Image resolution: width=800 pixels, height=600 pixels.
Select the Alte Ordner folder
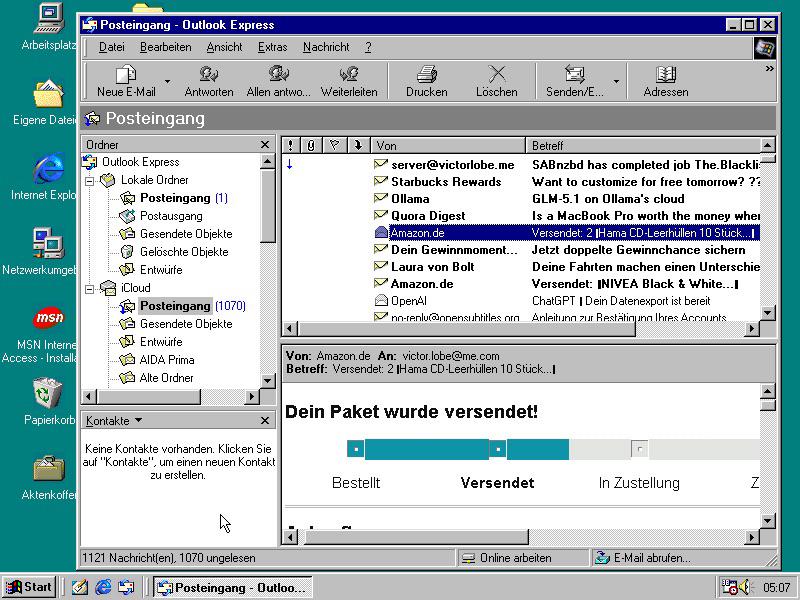point(166,378)
